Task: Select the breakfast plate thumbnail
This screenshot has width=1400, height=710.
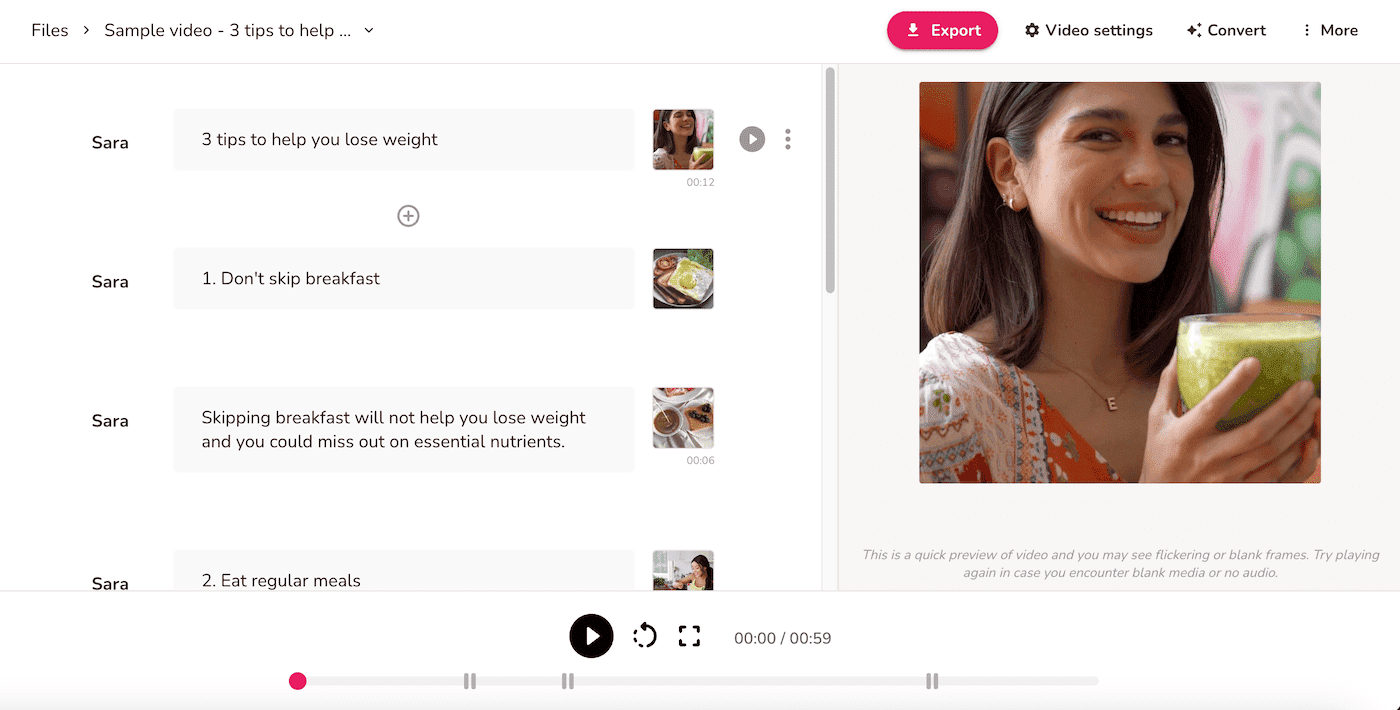Action: tap(683, 278)
